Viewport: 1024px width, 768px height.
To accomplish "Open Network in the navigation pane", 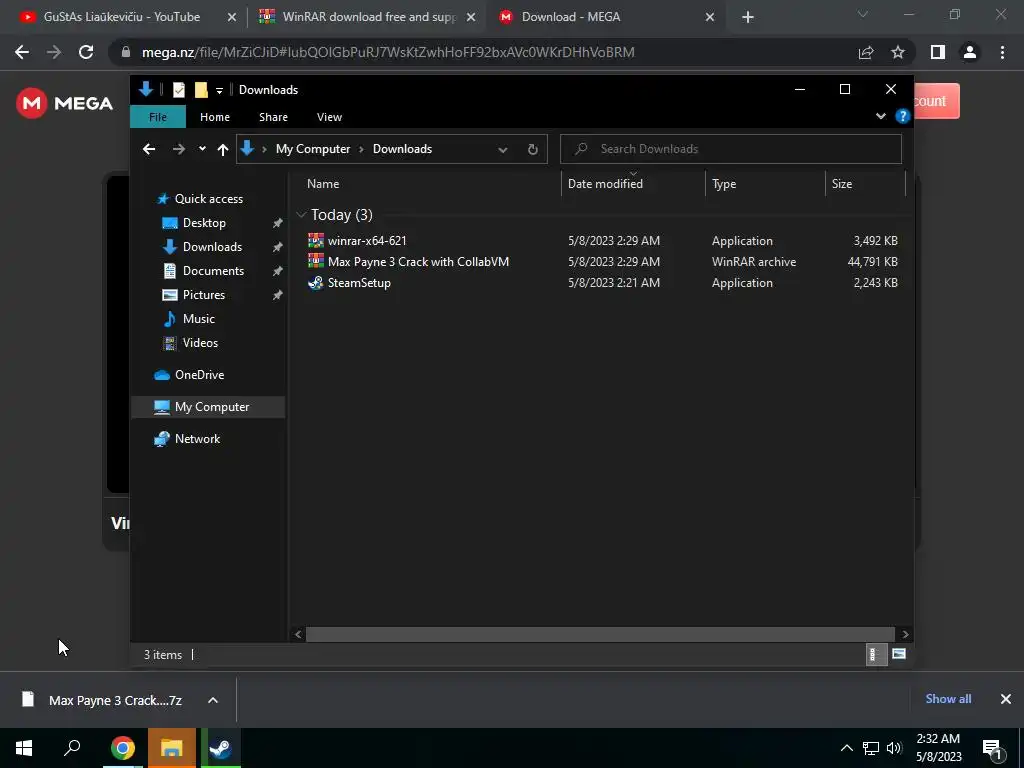I will (x=197, y=439).
